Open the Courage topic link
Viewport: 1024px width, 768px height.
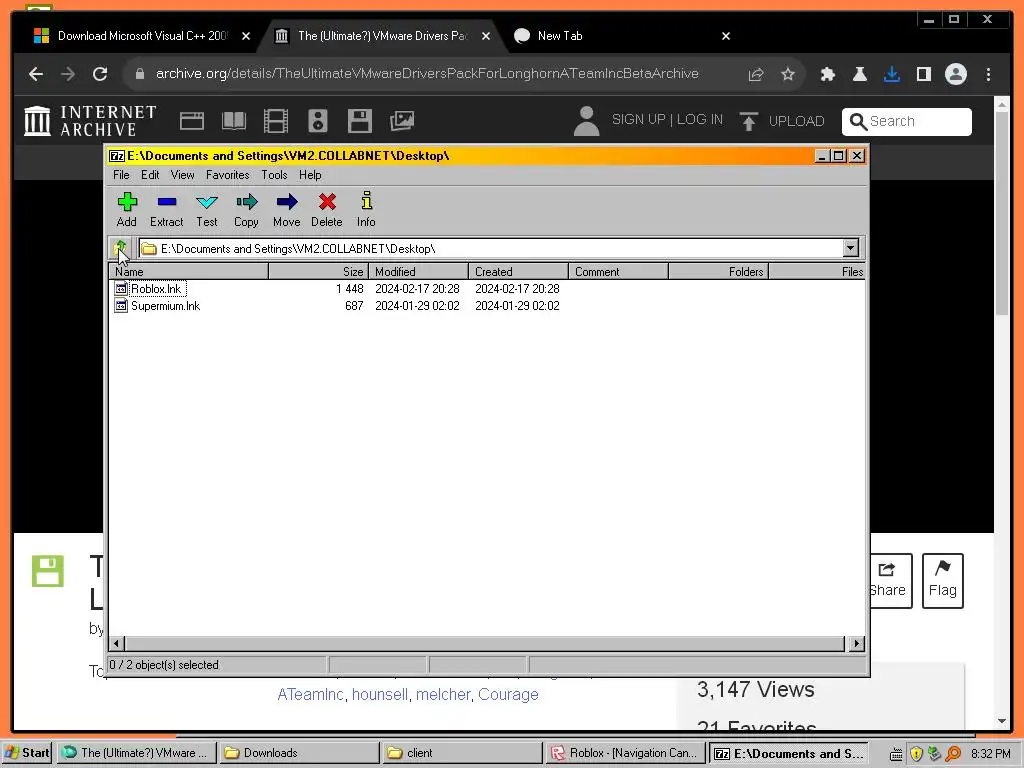coord(508,694)
